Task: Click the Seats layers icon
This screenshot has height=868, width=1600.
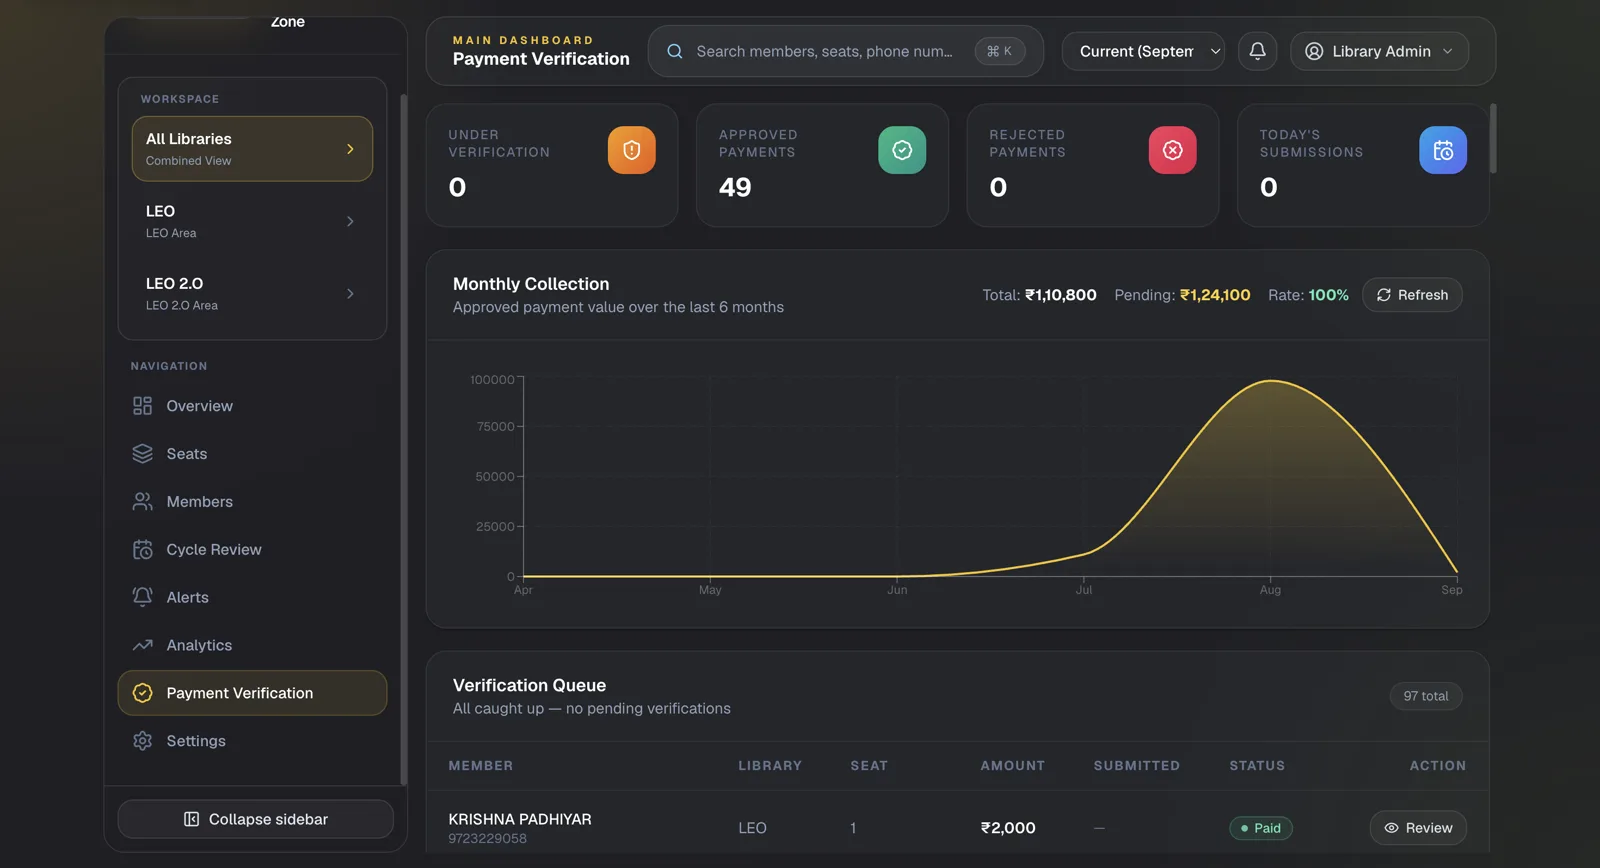Action: 143,454
